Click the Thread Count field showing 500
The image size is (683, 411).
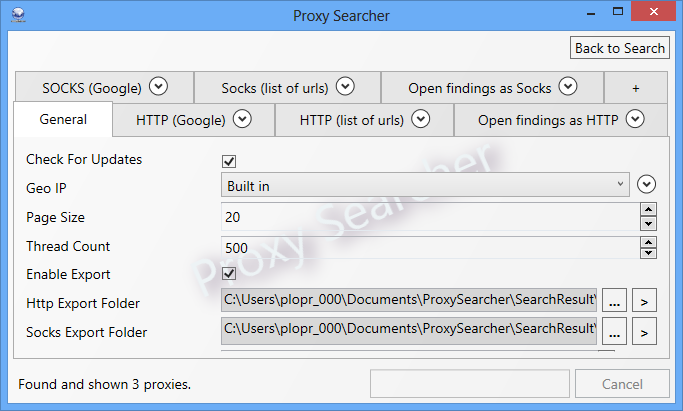[430, 248]
